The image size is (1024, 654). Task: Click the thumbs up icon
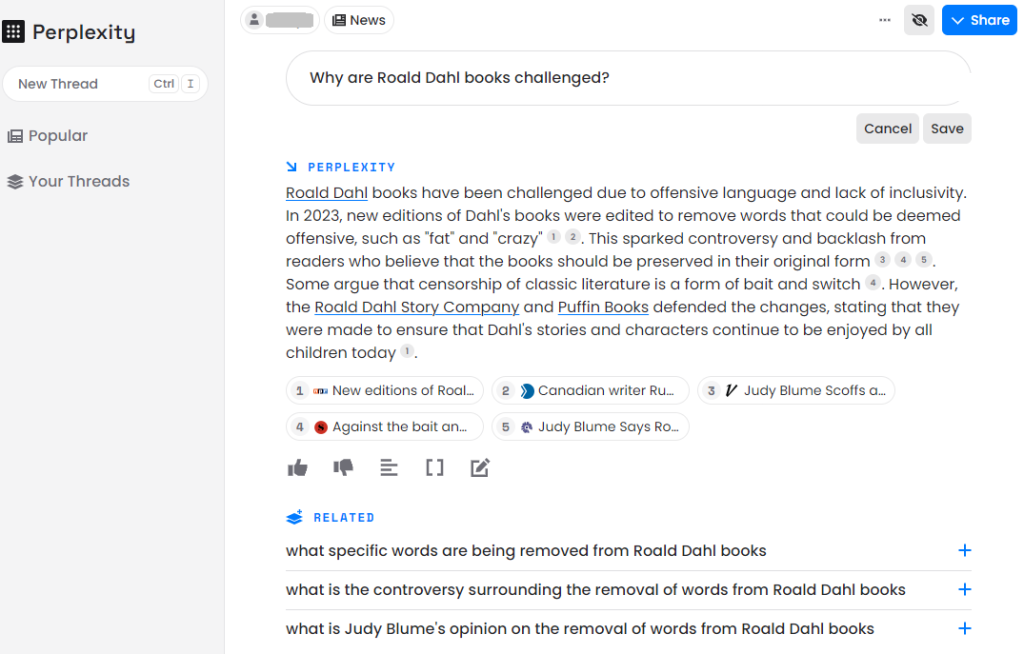tap(297, 468)
